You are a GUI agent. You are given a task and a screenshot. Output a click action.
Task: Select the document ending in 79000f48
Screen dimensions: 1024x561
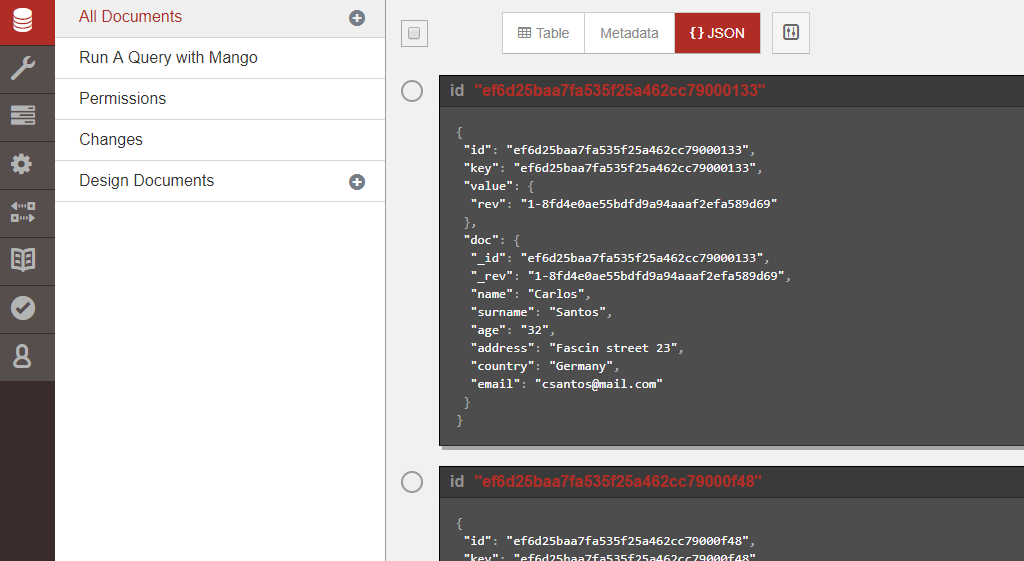(x=412, y=482)
